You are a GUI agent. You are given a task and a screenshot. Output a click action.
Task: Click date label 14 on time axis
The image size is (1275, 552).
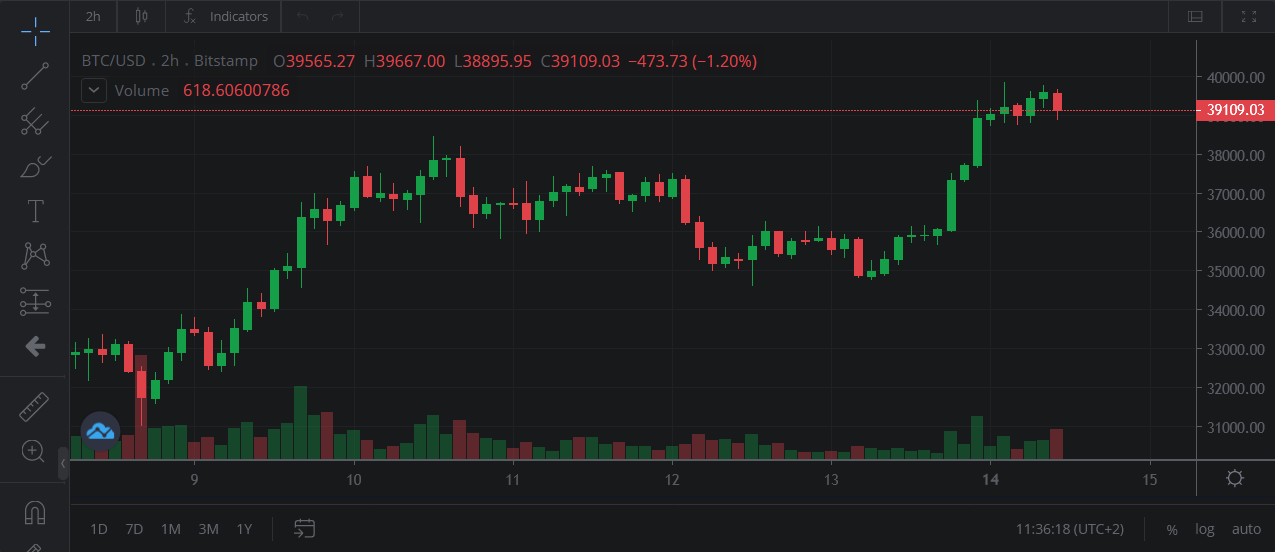pyautogui.click(x=991, y=480)
